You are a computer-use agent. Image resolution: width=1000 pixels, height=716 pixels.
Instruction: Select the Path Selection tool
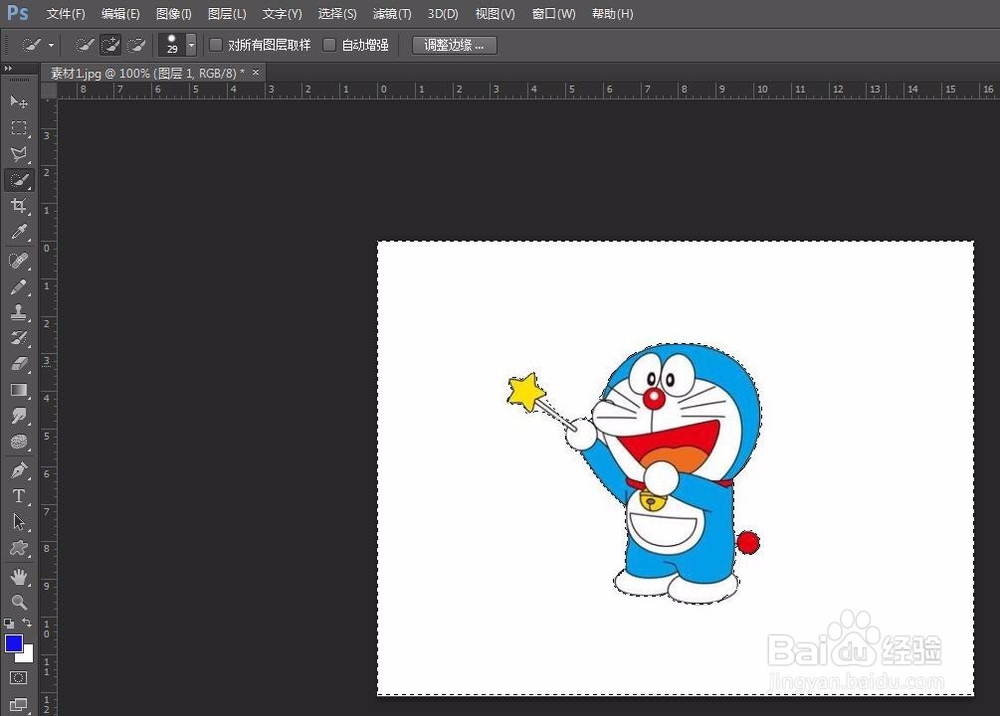(x=18, y=522)
